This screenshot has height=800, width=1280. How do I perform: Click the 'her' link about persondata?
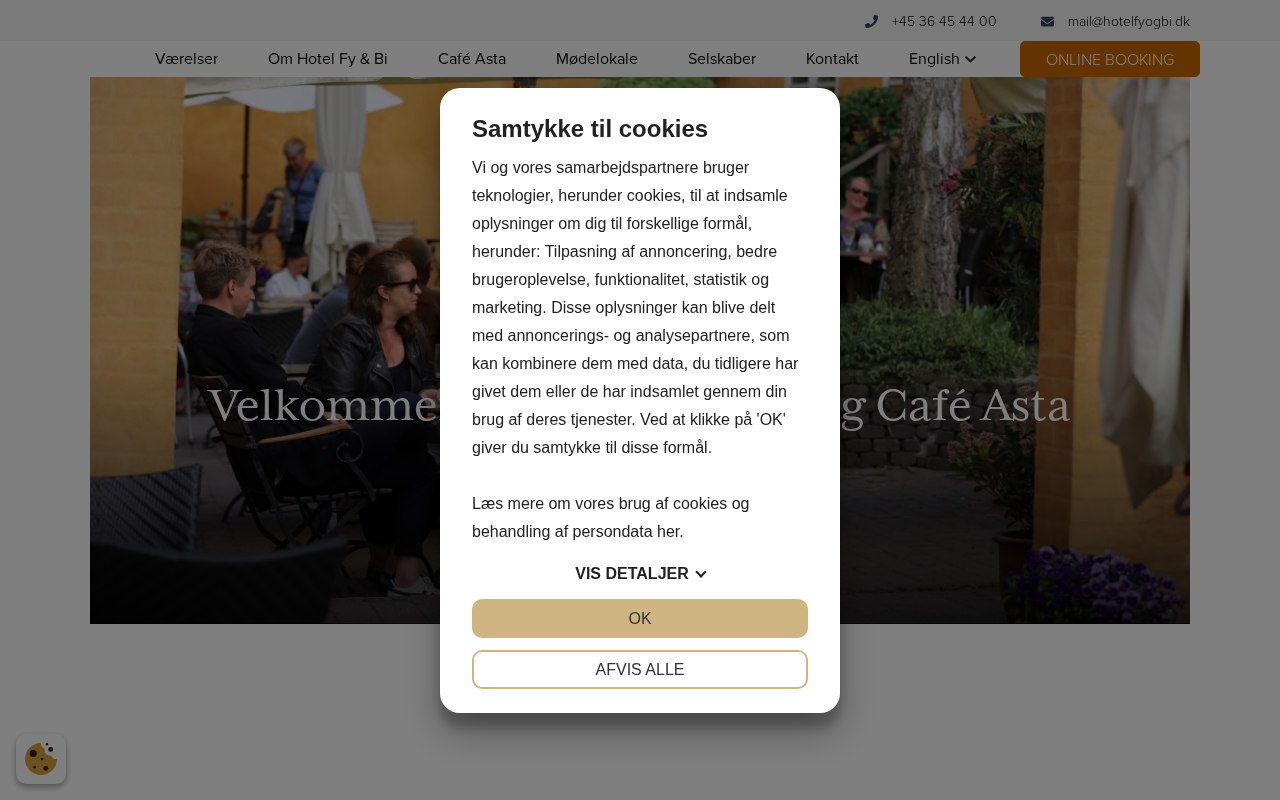[x=670, y=532]
